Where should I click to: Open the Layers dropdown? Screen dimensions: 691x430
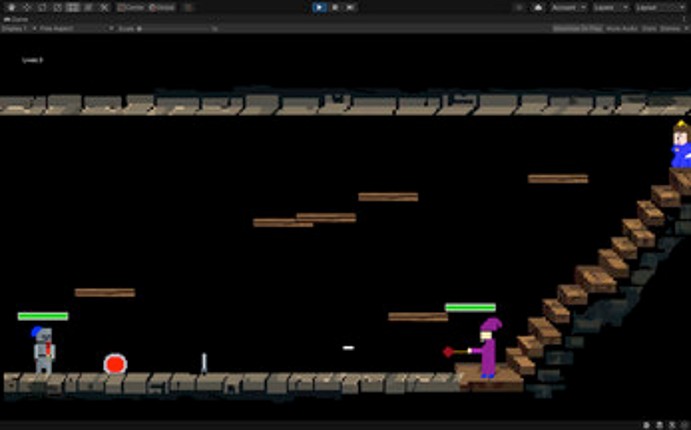[x=610, y=7]
